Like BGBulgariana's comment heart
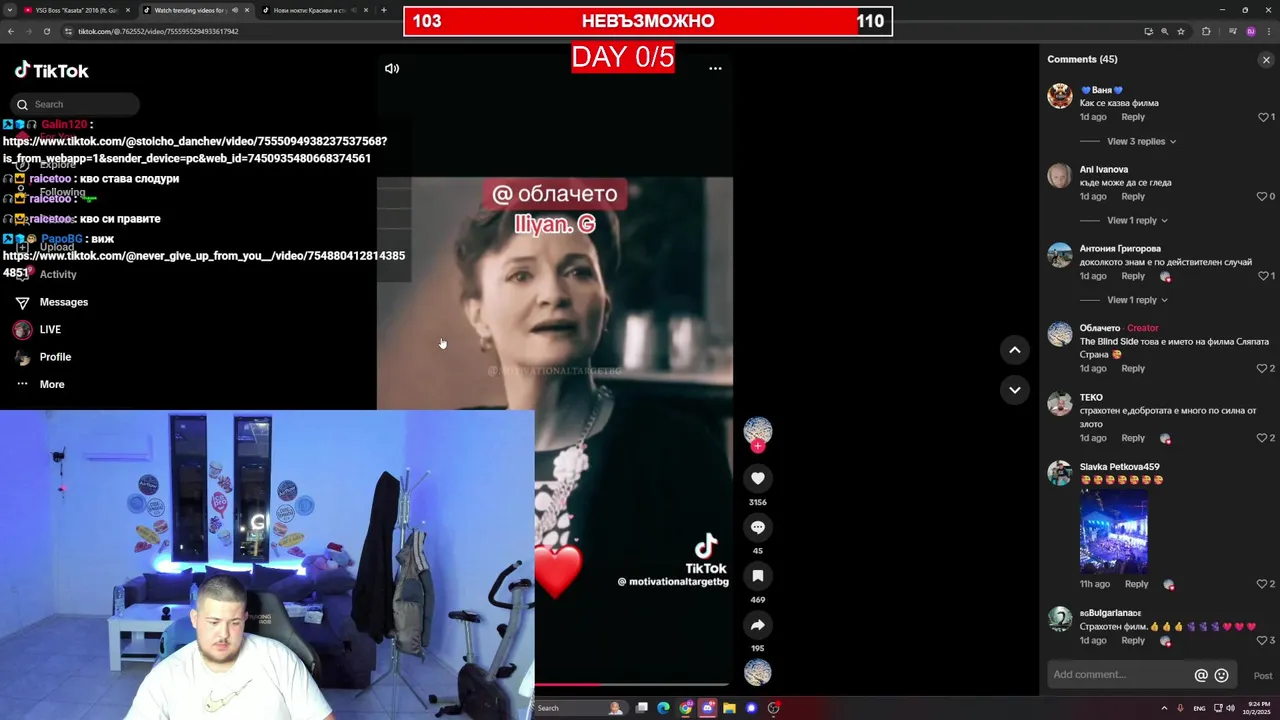The height and width of the screenshot is (720, 1280). (x=1262, y=641)
